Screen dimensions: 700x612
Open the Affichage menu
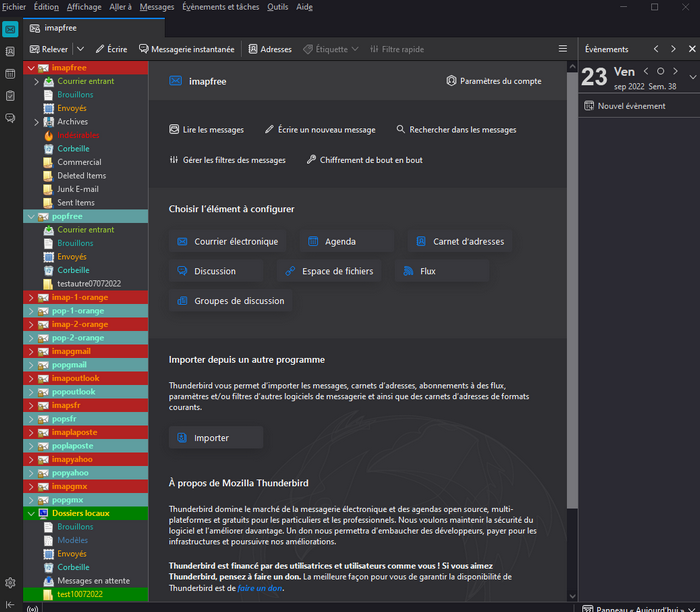pos(84,7)
